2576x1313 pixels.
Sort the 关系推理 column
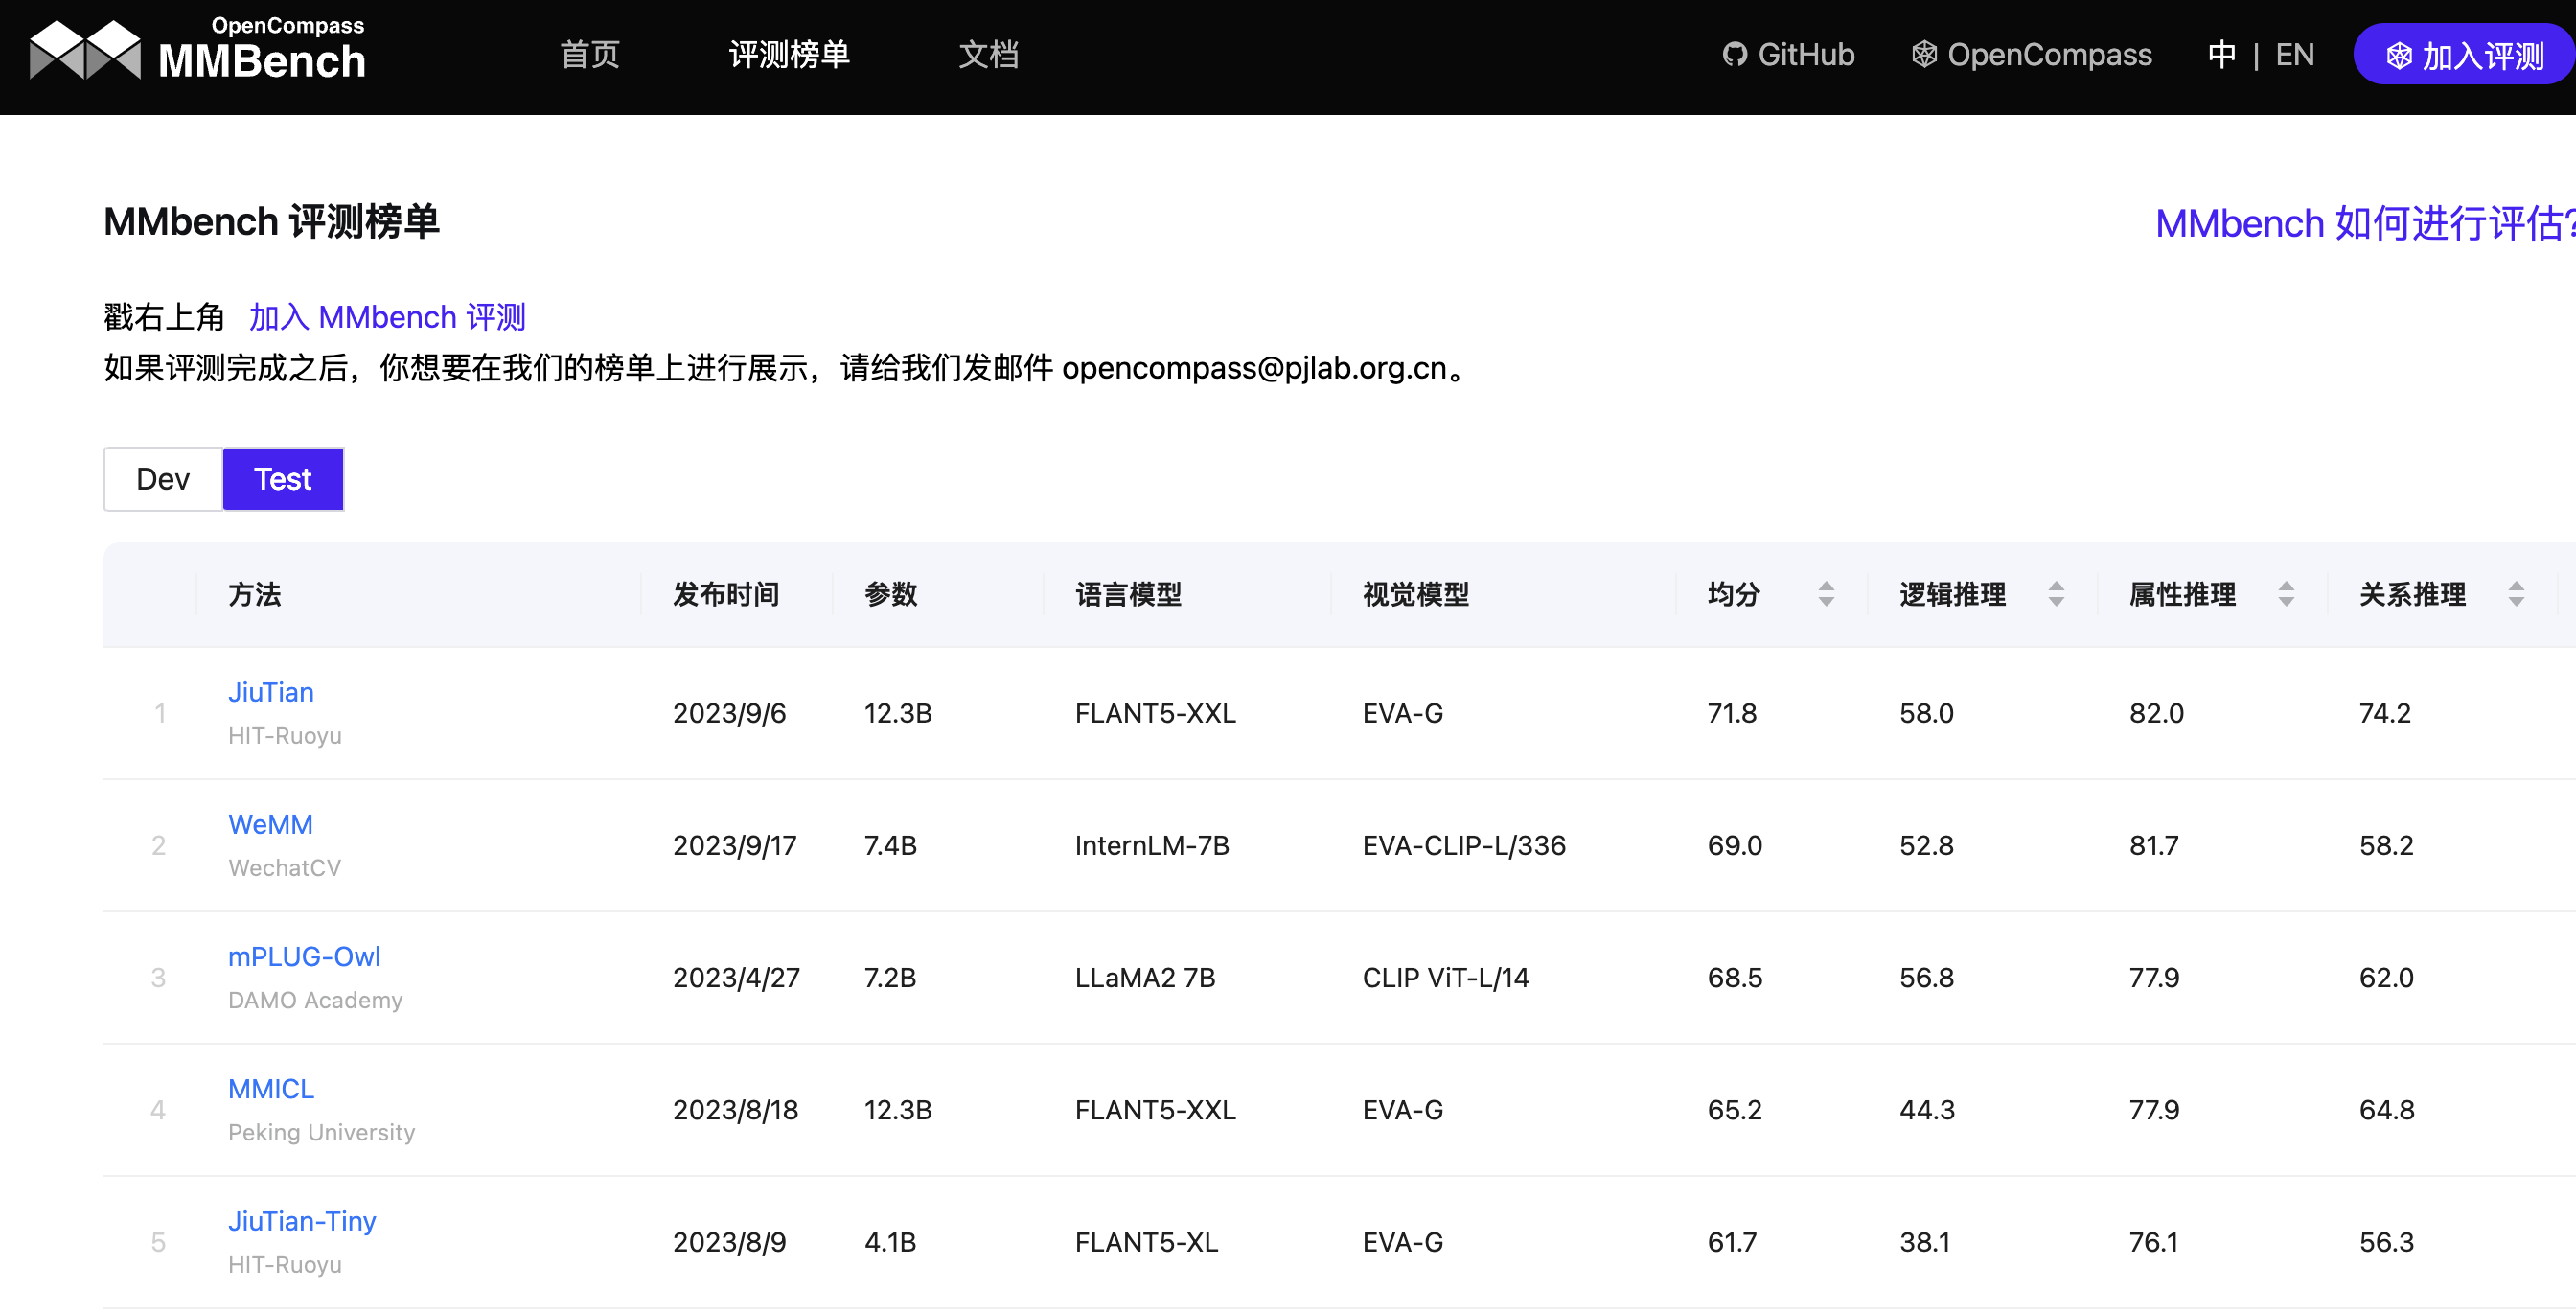pyautogui.click(x=2517, y=594)
